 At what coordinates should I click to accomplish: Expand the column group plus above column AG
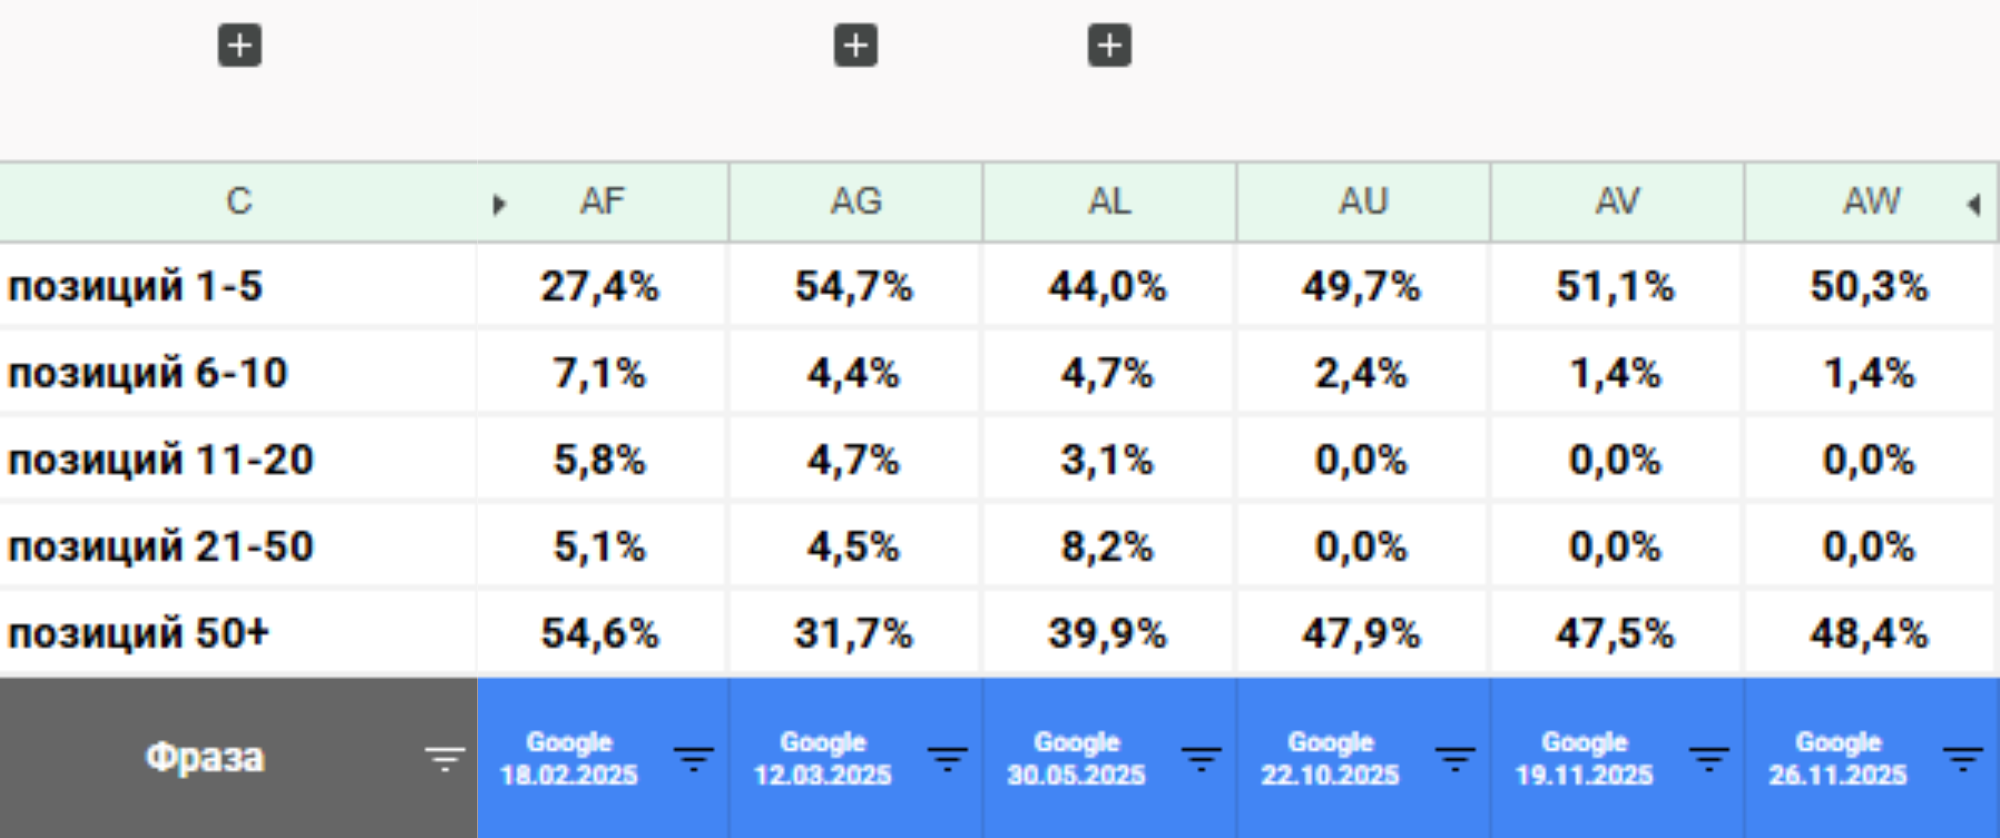[x=856, y=46]
